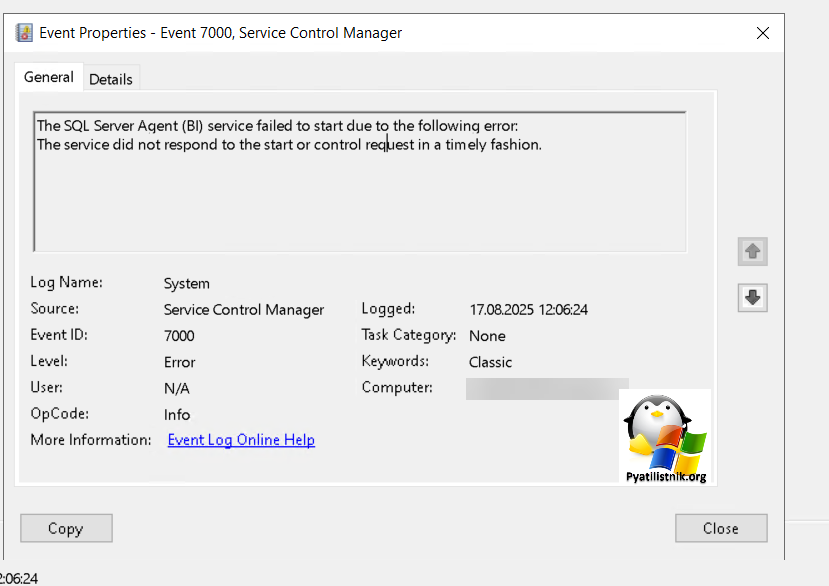The width and height of the screenshot is (829, 586).
Task: Select the Task Category value None
Action: (x=487, y=336)
